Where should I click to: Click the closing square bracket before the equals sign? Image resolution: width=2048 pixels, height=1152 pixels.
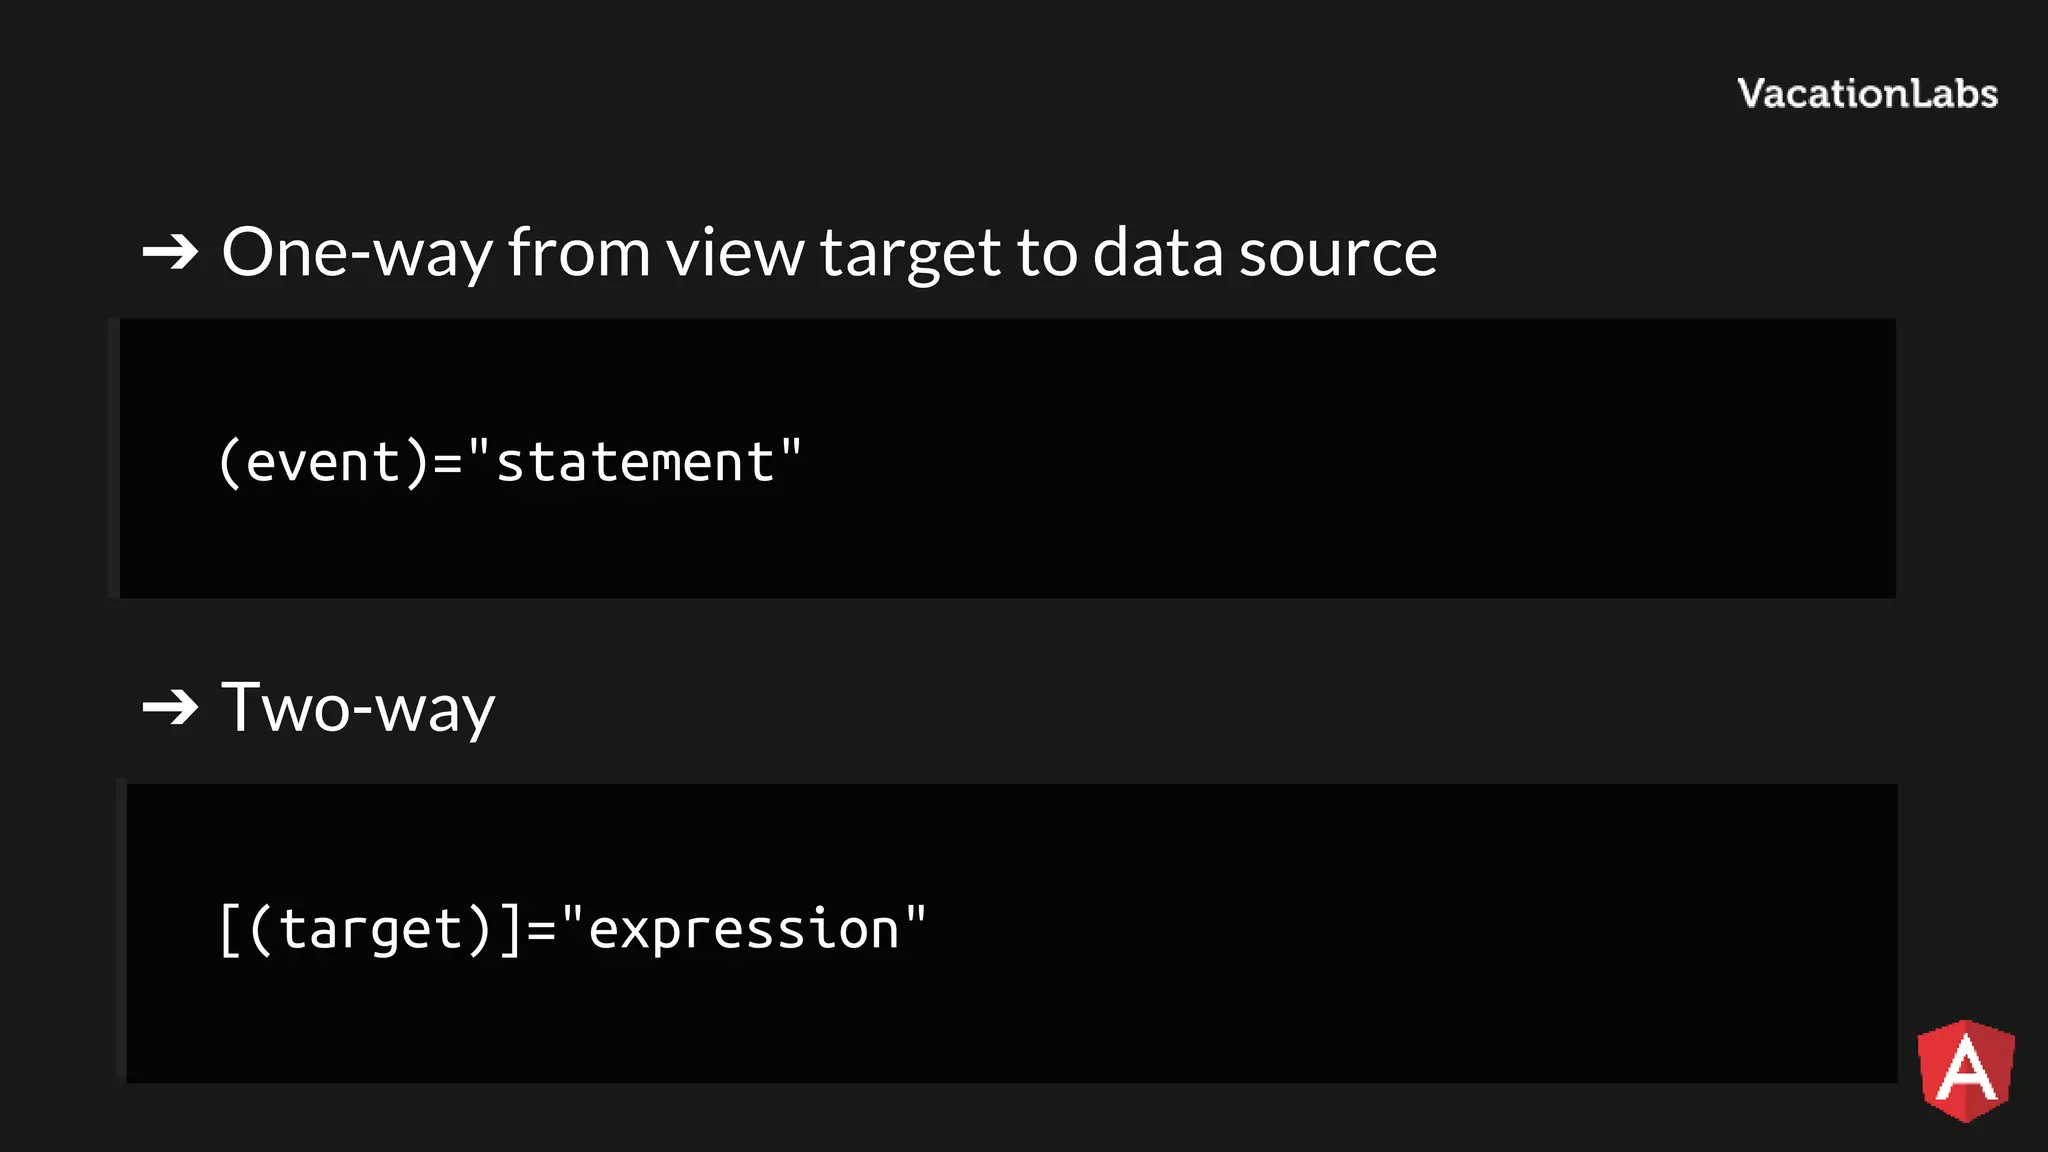[511, 930]
